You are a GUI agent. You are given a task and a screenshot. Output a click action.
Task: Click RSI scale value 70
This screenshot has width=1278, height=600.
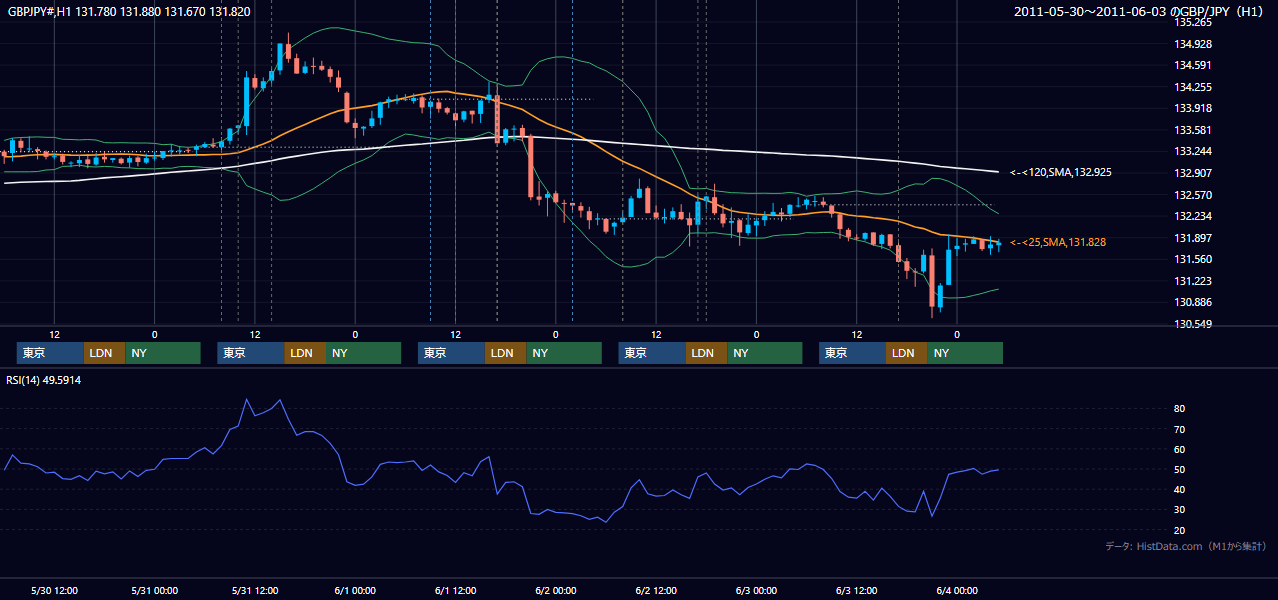pyautogui.click(x=1180, y=429)
